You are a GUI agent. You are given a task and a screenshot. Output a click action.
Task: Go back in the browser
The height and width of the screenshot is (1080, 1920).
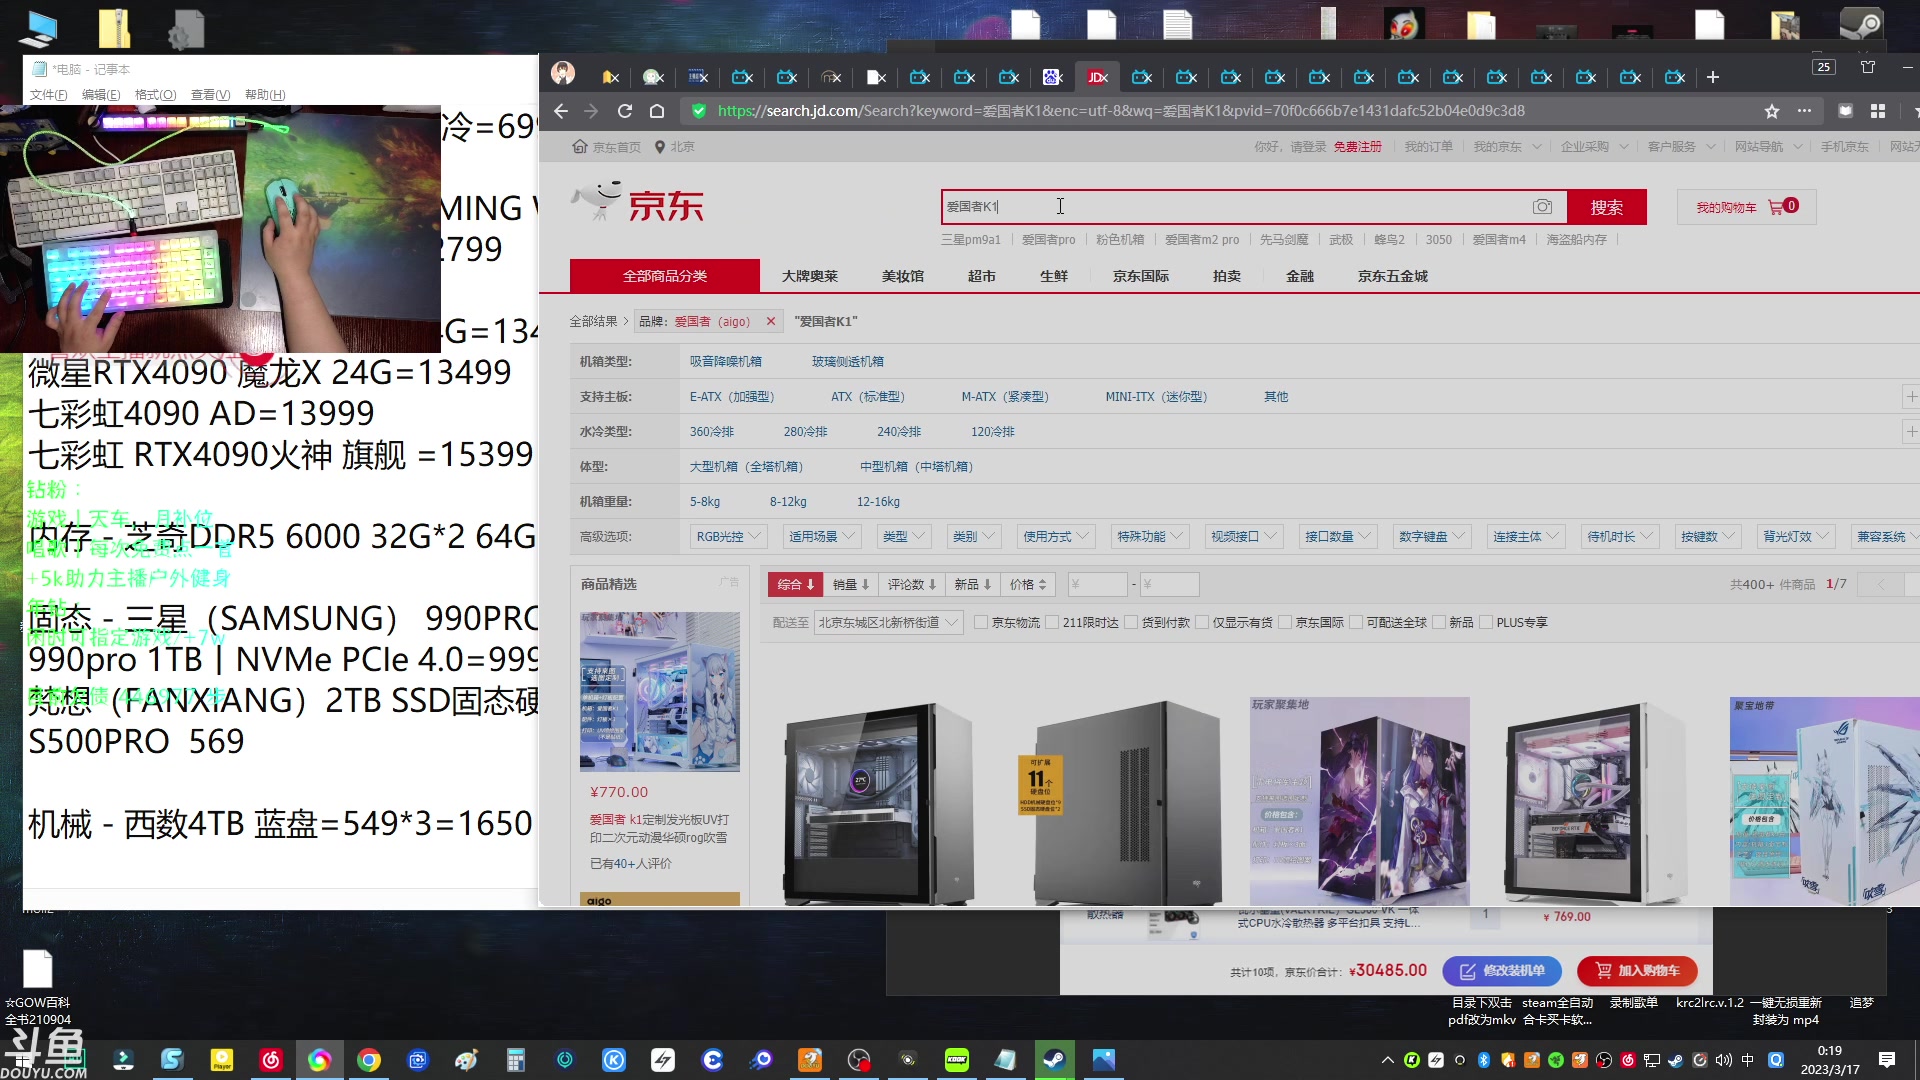561,111
